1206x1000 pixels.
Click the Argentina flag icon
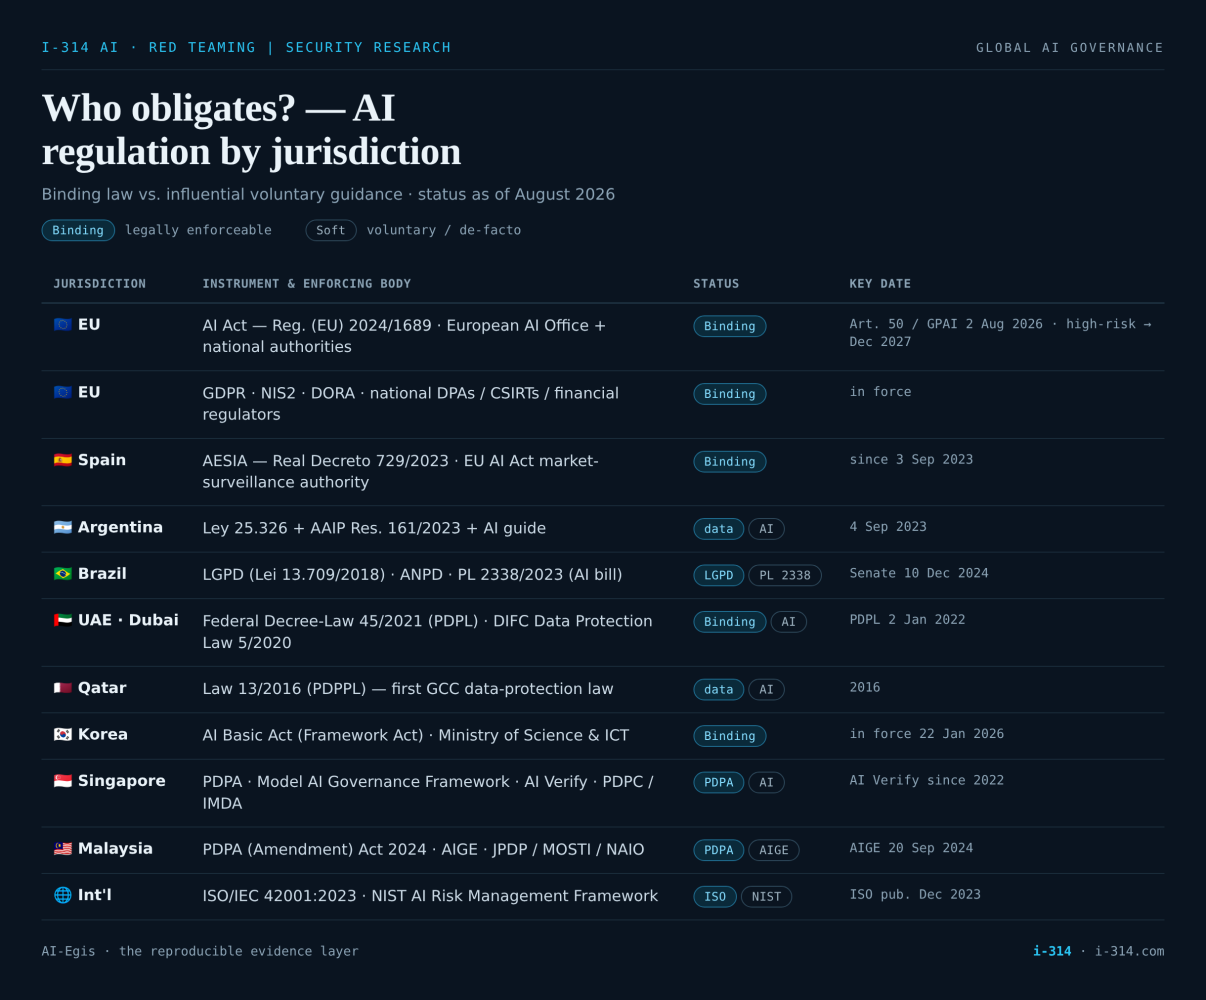click(x=63, y=527)
